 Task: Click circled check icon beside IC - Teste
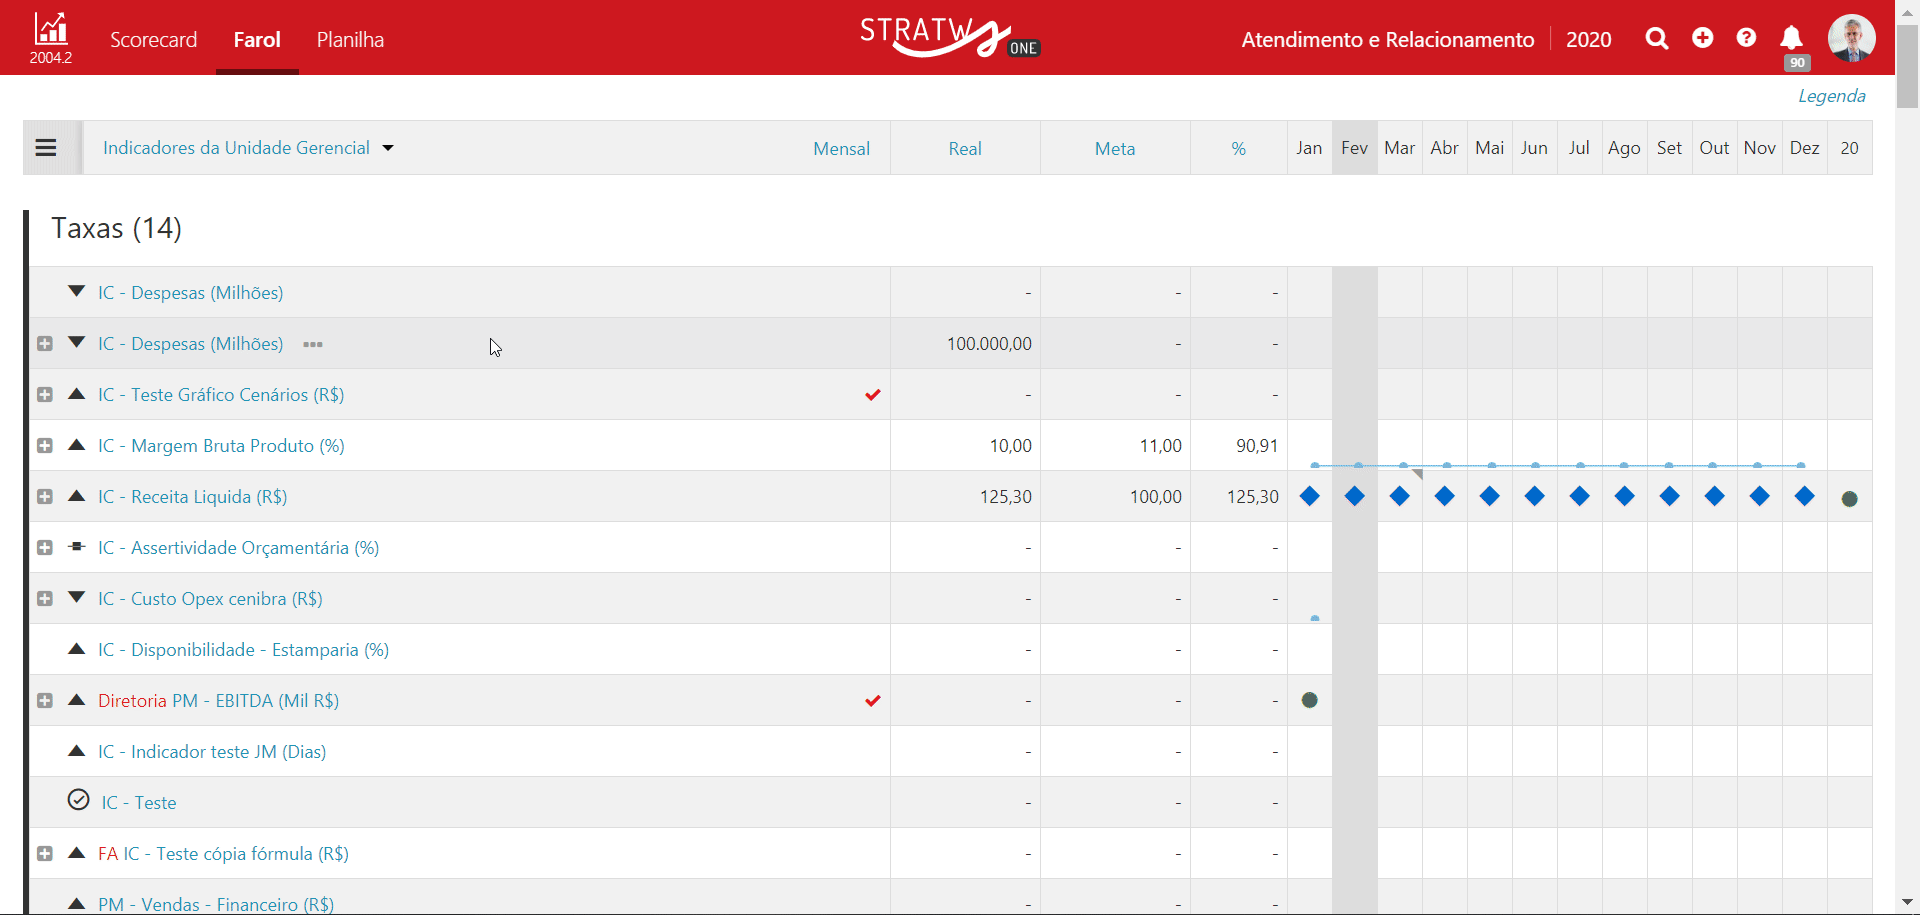(78, 799)
